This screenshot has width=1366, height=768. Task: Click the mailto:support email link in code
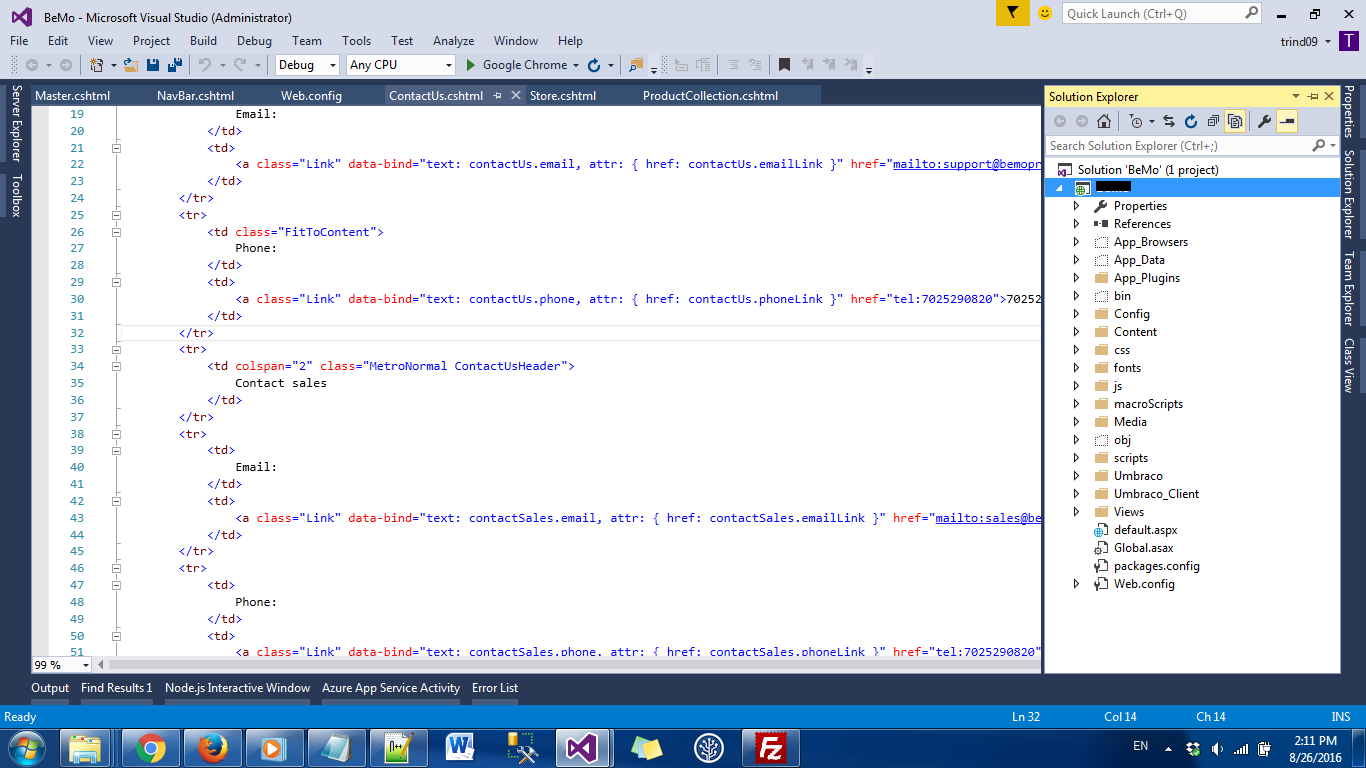[x=967, y=164]
